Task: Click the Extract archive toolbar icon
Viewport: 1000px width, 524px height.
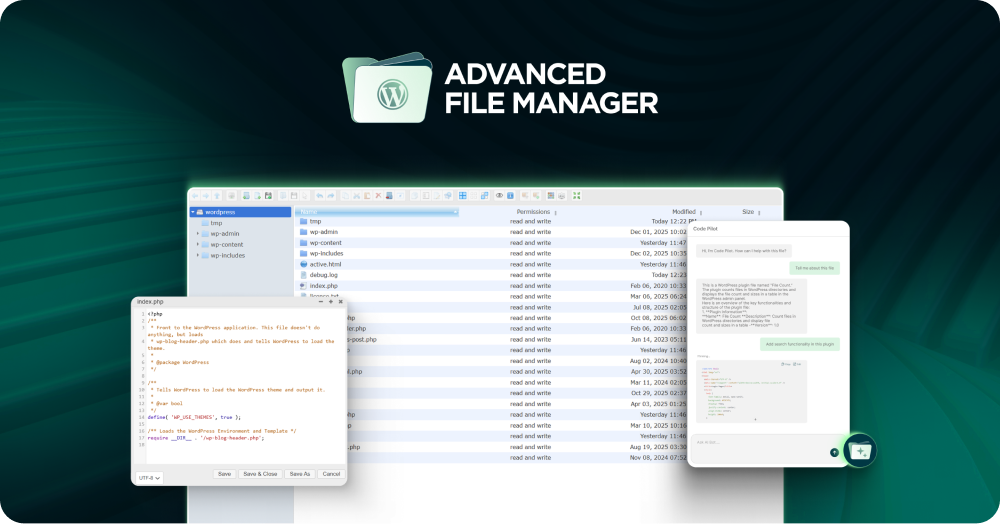Action: coord(524,196)
